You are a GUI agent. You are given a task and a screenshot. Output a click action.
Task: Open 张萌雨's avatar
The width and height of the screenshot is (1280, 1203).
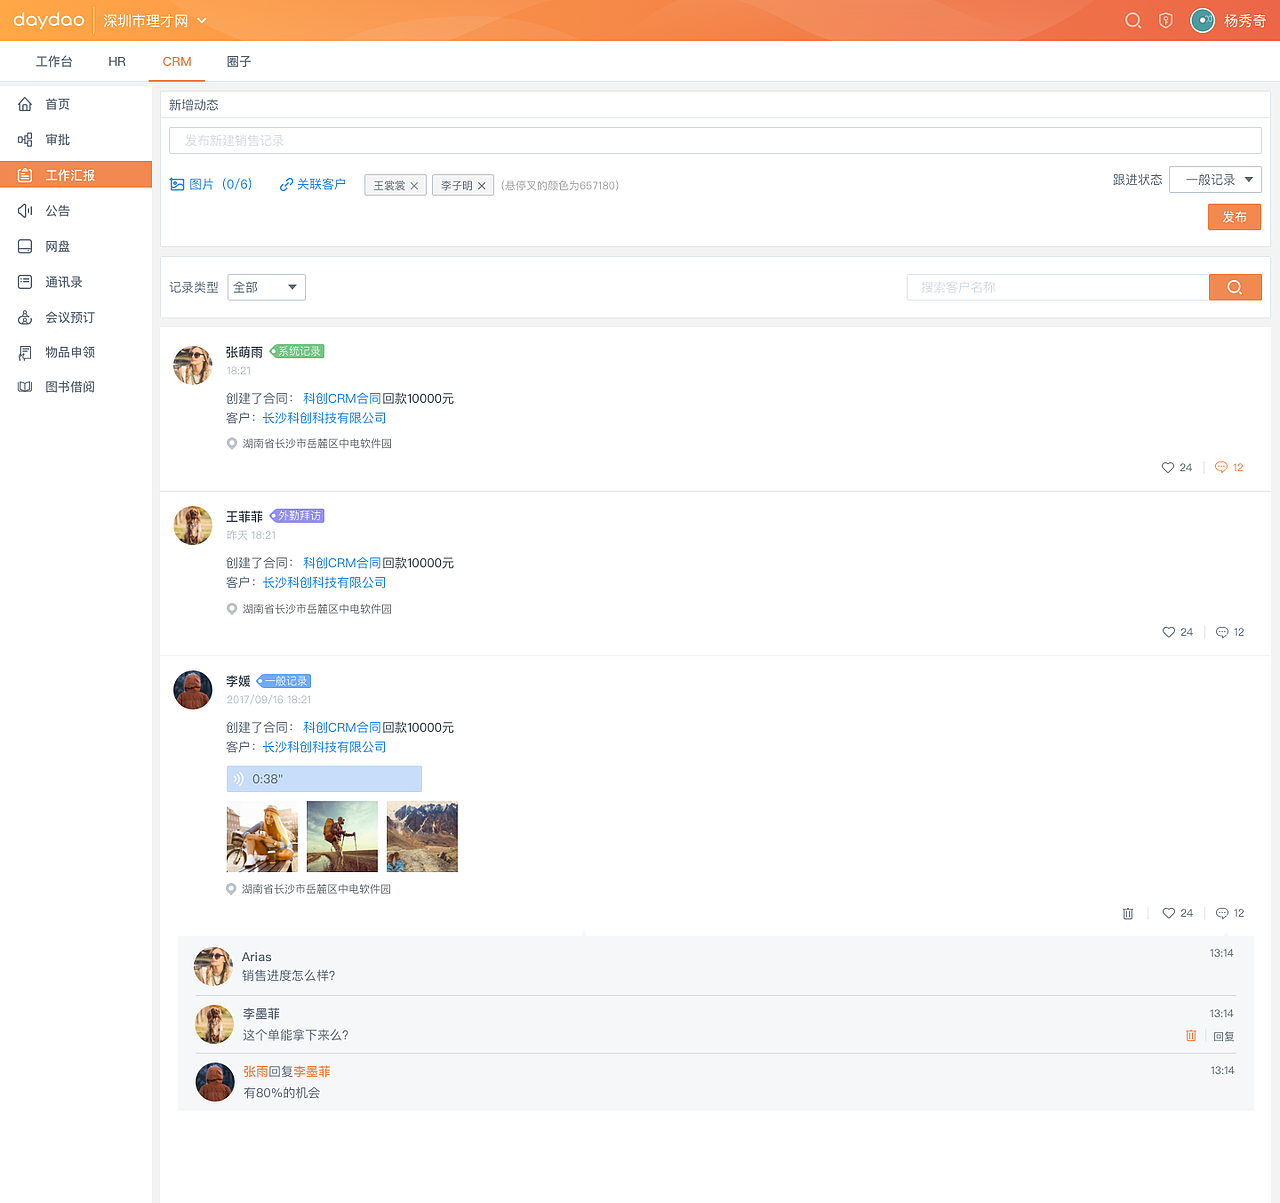pyautogui.click(x=193, y=365)
